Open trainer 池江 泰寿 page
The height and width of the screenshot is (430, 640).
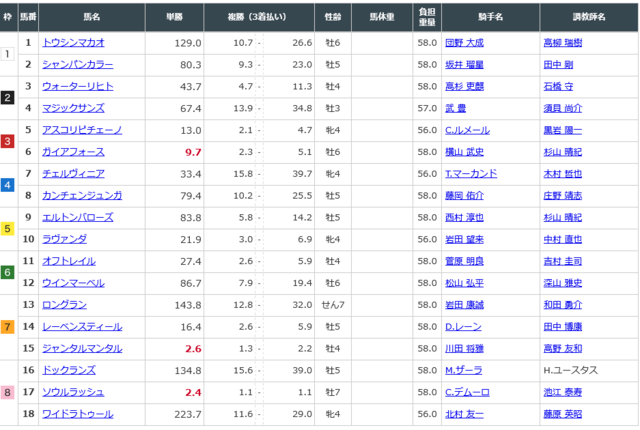(561, 392)
